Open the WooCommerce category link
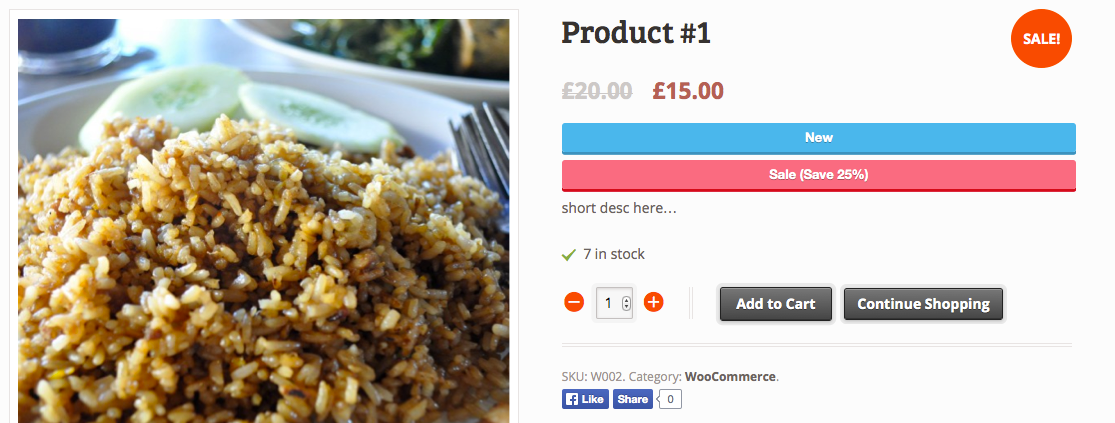This screenshot has width=1115, height=423. tap(730, 377)
